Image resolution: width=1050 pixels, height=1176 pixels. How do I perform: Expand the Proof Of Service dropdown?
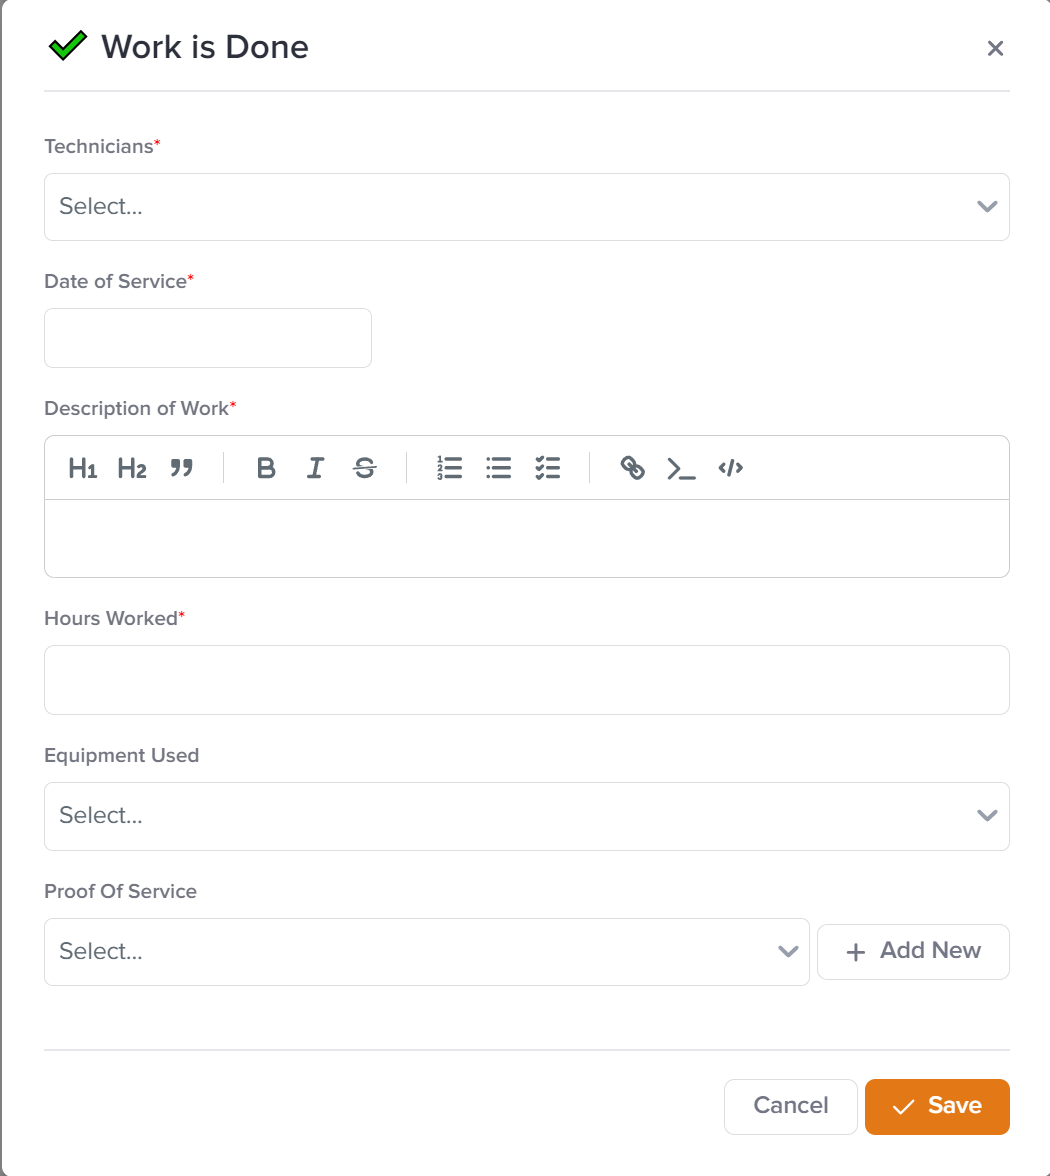427,951
